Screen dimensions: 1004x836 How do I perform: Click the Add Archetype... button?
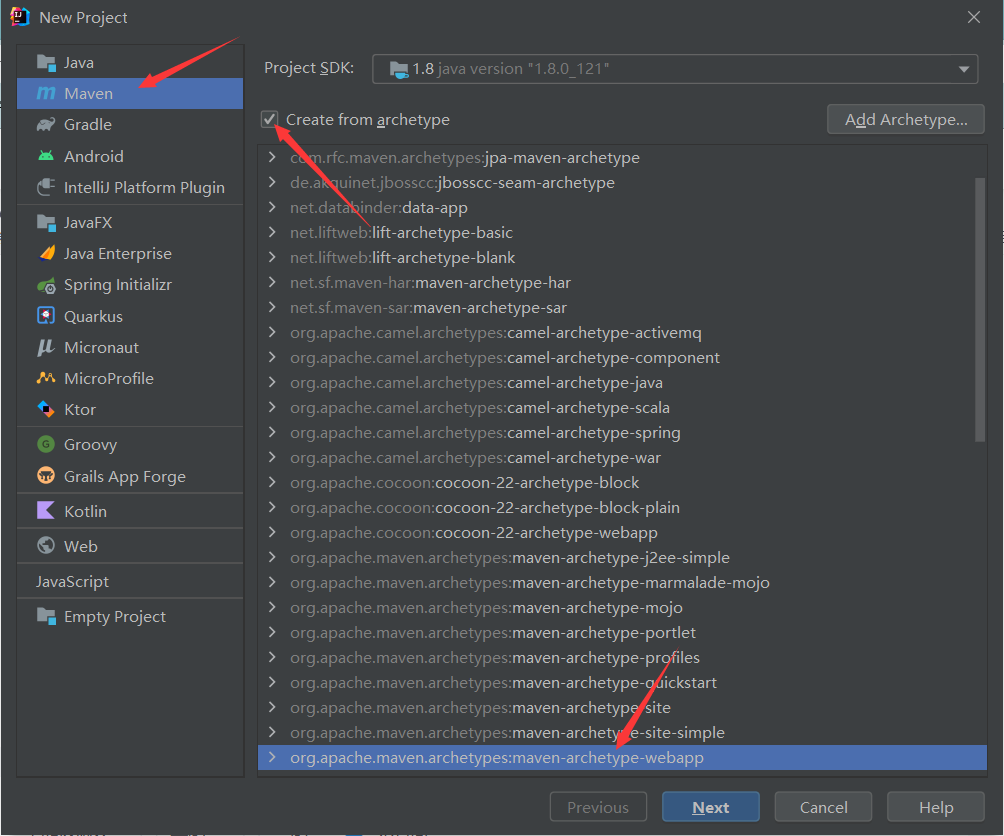tap(905, 119)
